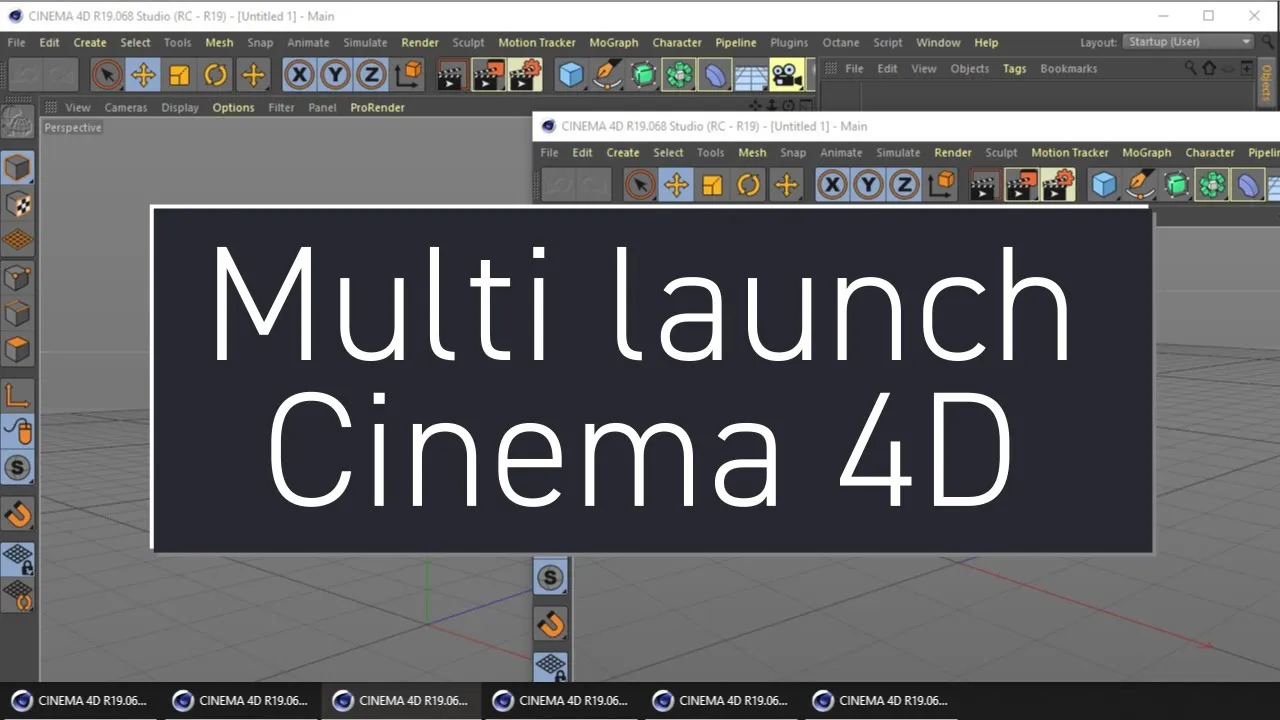Screen dimensions: 1280x720
Task: Click Render View clapperboard in back window
Action: pos(452,75)
